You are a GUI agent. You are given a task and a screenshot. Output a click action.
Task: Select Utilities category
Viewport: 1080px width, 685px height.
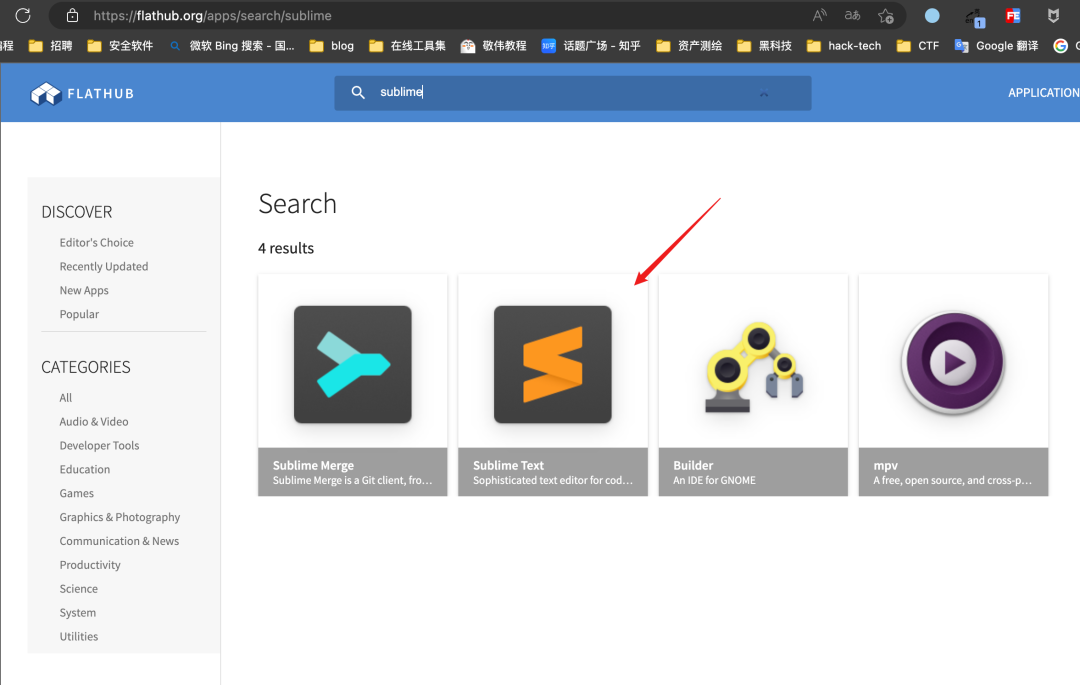[79, 636]
